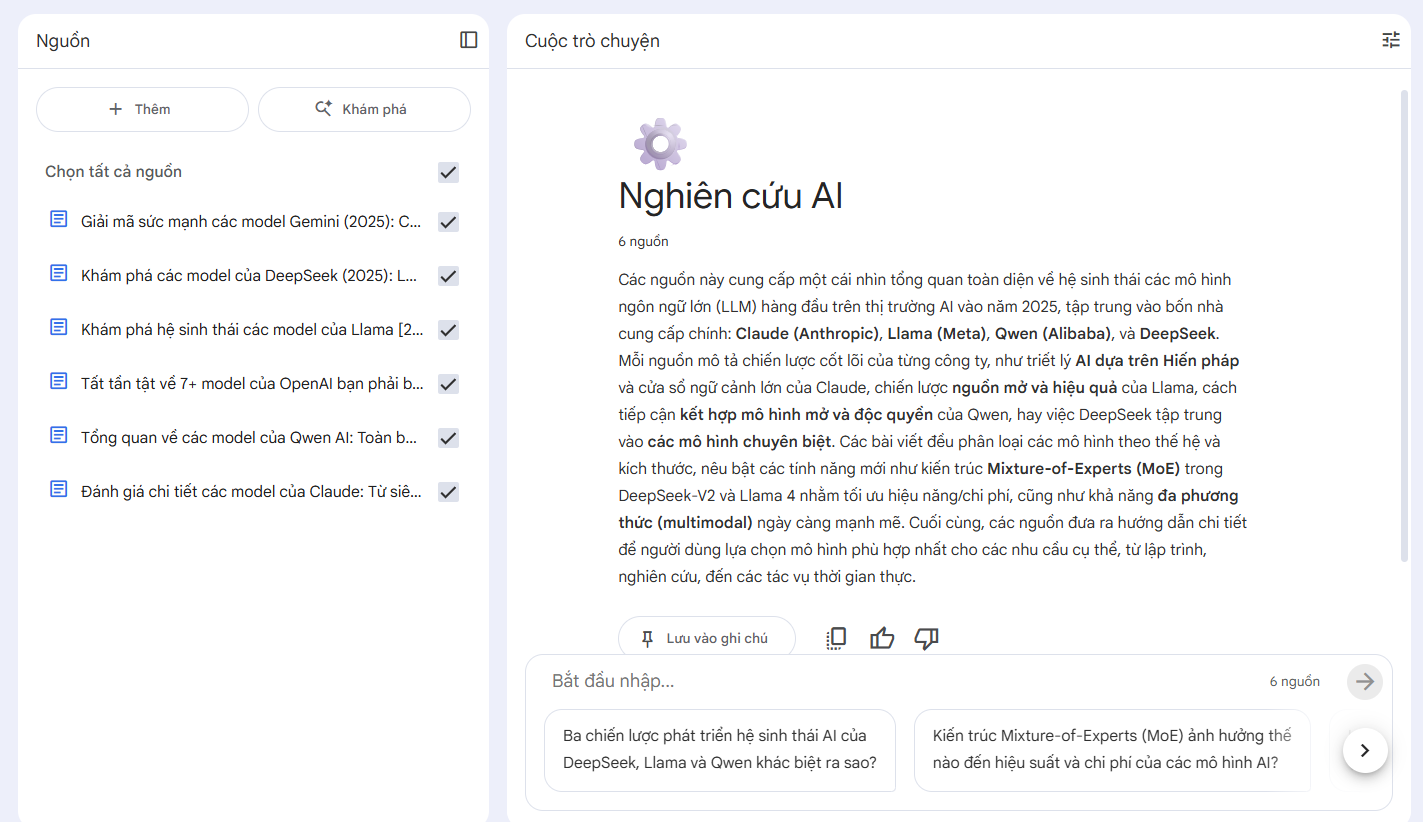
Task: Copy the AI summary using the copy icon
Action: click(836, 637)
